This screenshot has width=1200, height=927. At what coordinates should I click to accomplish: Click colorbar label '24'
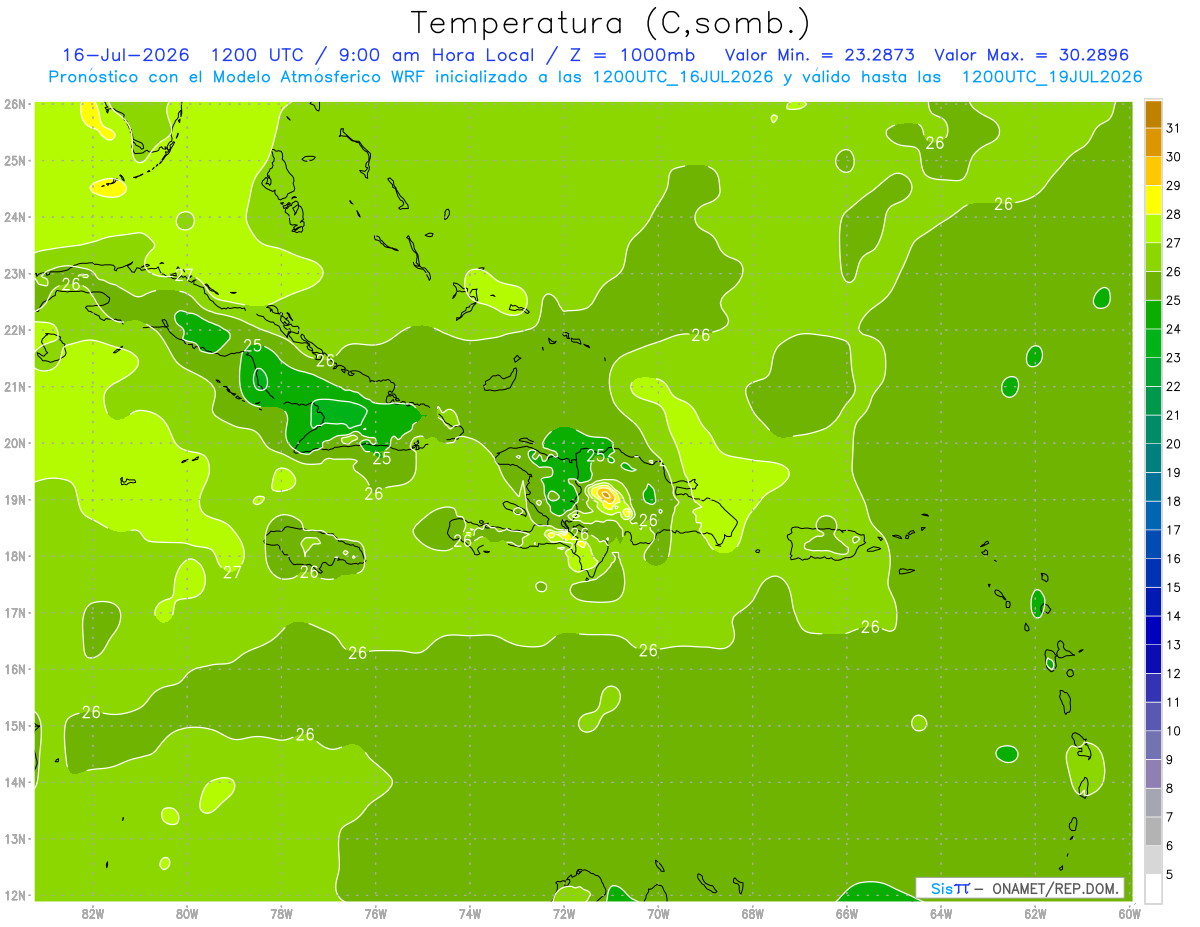[x=1174, y=329]
